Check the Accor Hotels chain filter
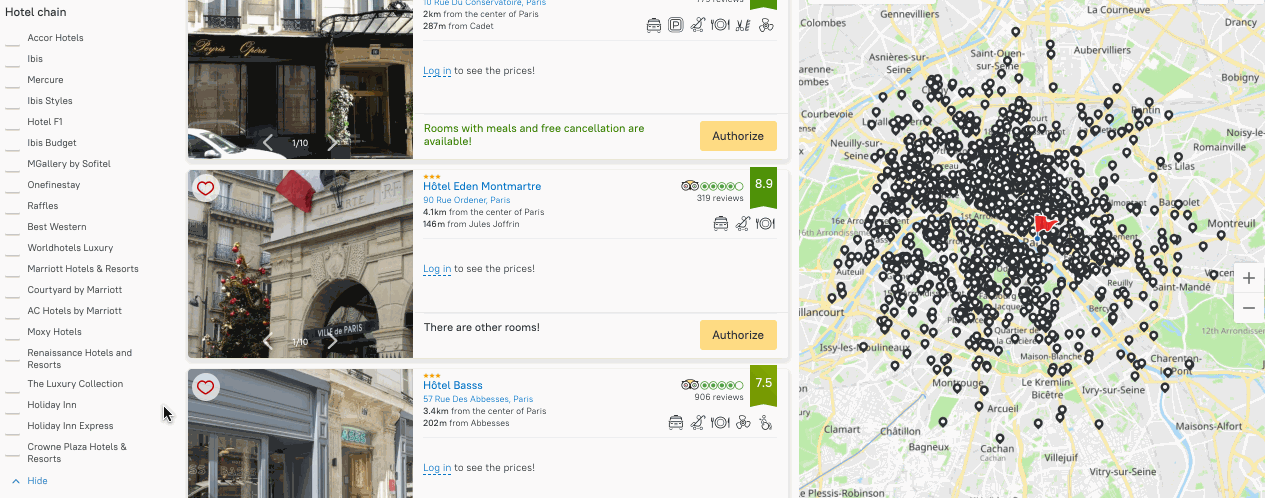The height and width of the screenshot is (498, 1265). point(13,39)
